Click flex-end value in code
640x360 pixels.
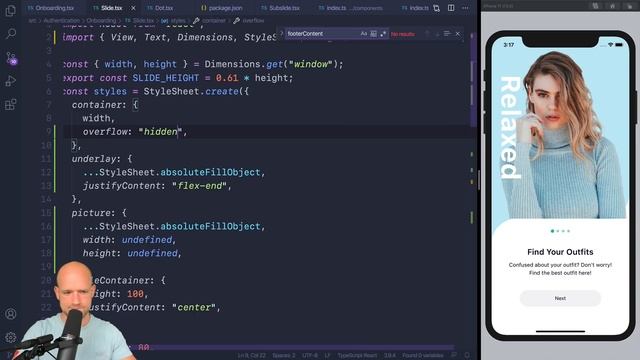click(x=200, y=186)
